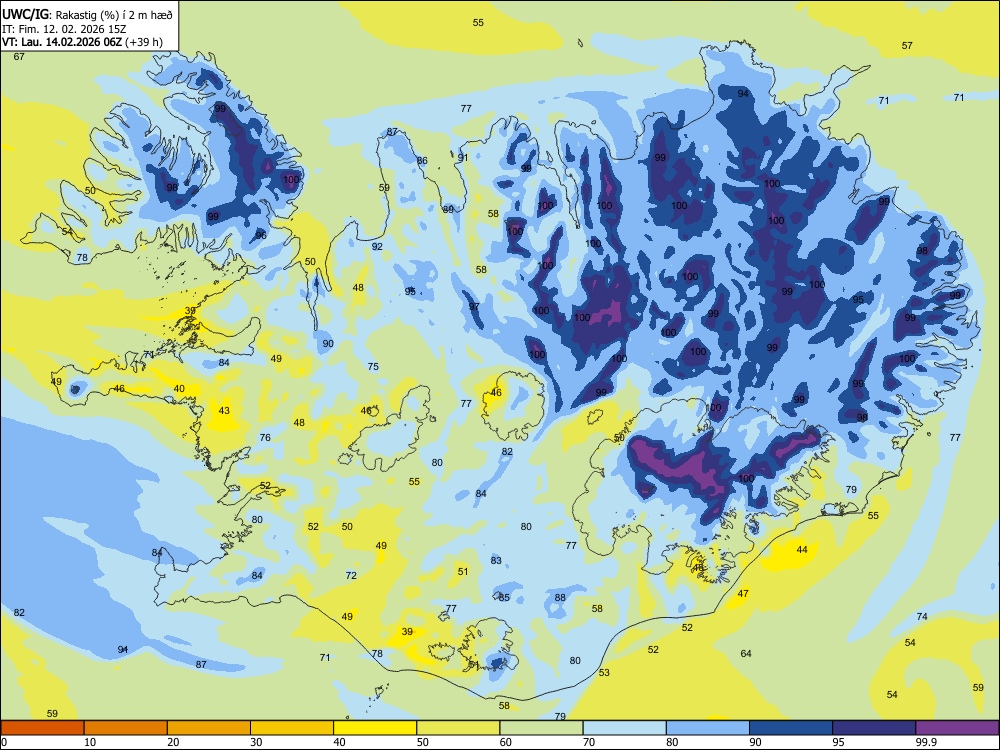Viewport: 1000px width, 750px height.
Task: Click the map value '91' on the peninsula
Action: pyautogui.click(x=463, y=158)
